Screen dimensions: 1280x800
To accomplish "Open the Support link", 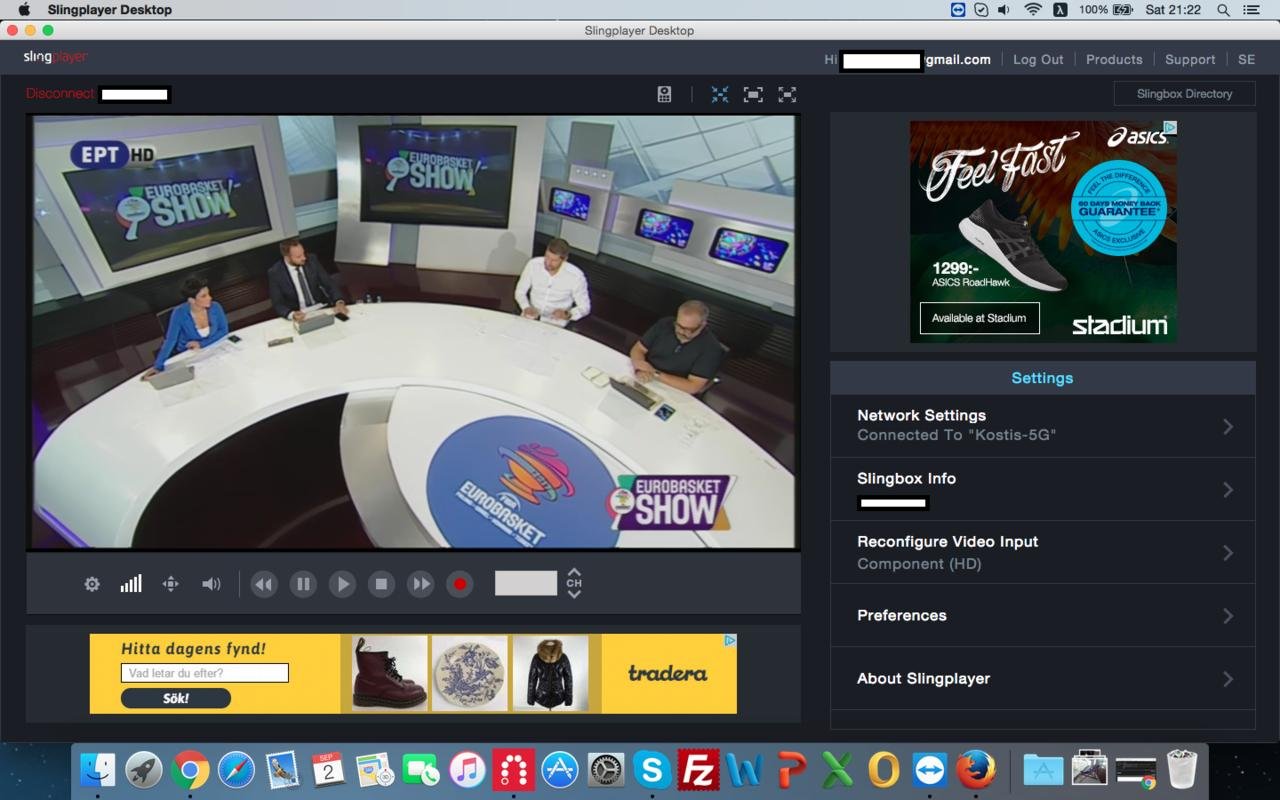I will click(1190, 59).
